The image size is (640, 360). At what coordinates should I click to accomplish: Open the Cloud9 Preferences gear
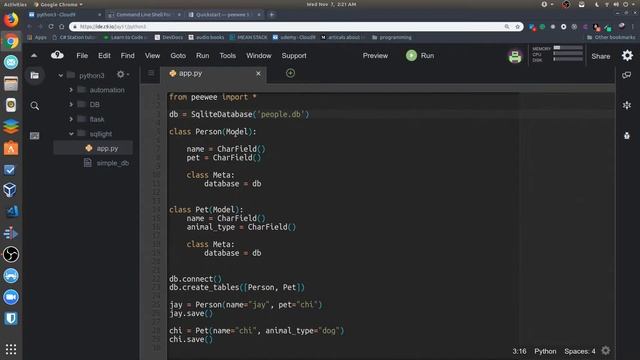(x=627, y=56)
